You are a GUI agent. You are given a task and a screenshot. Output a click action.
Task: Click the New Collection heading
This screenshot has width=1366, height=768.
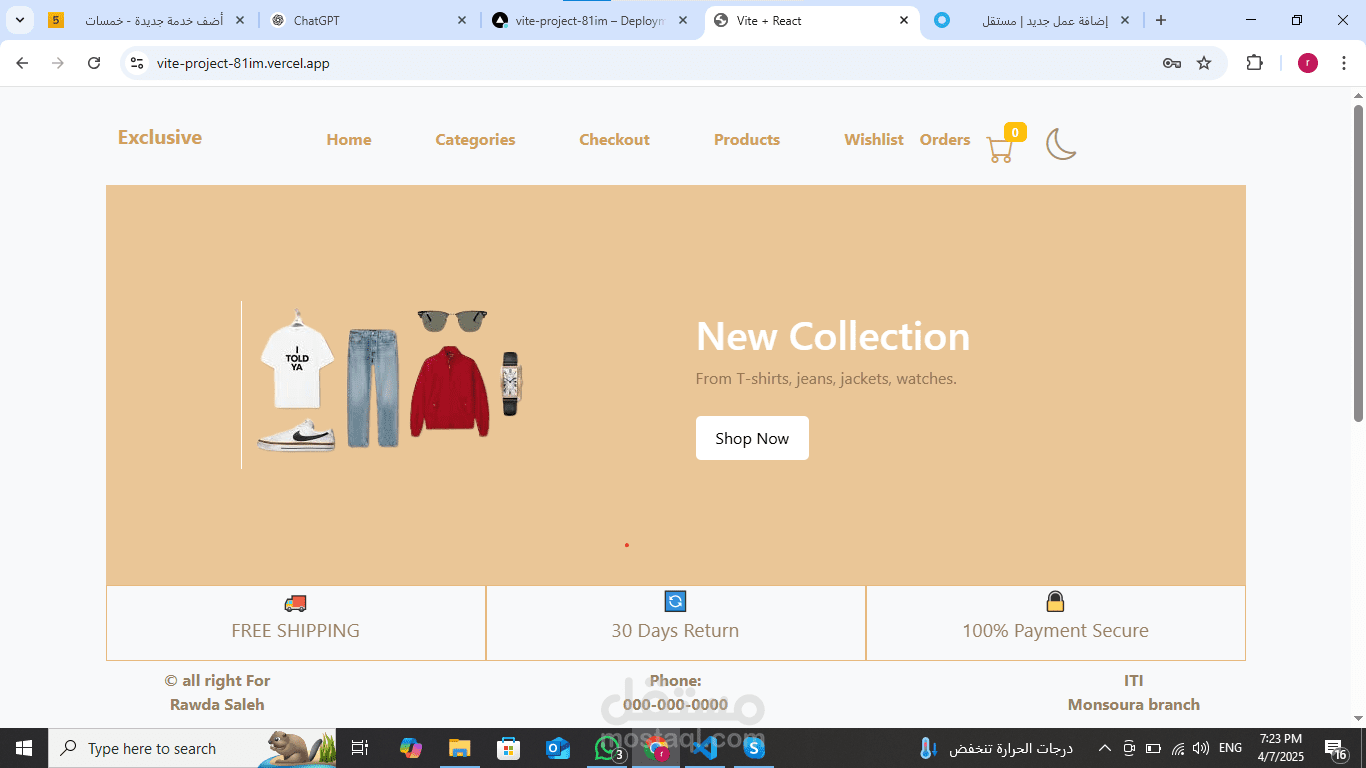[833, 336]
